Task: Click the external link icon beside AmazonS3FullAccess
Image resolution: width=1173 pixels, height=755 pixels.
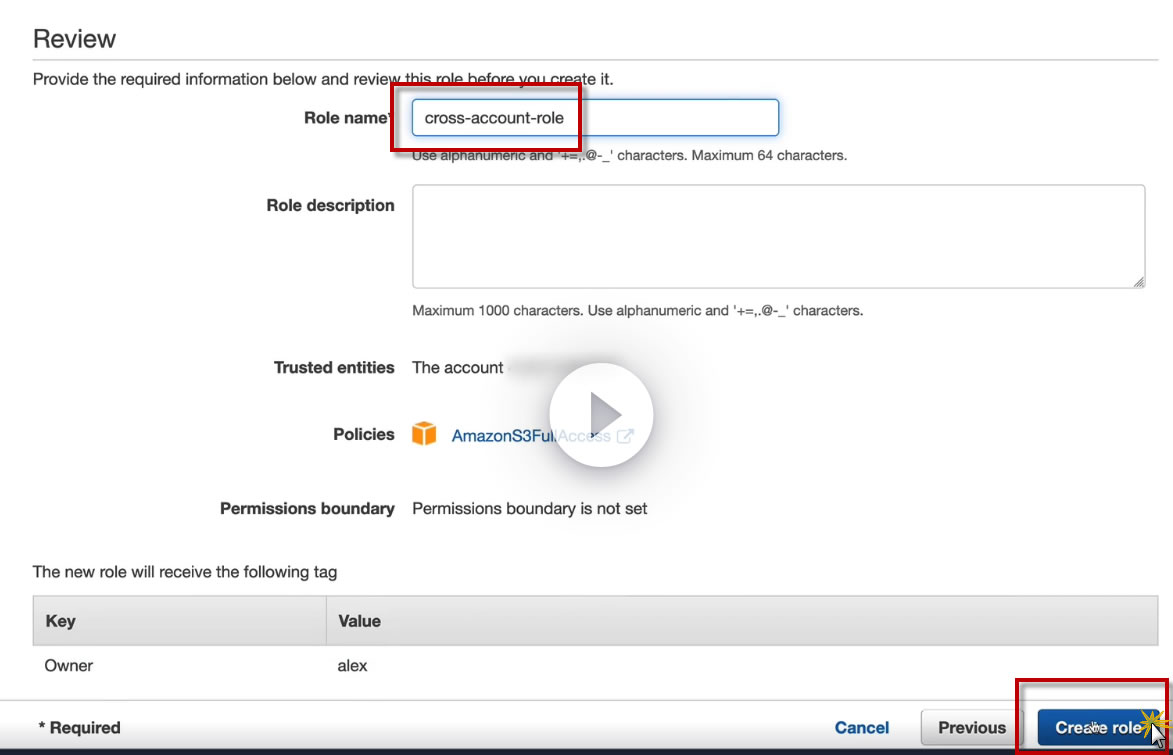Action: [625, 436]
